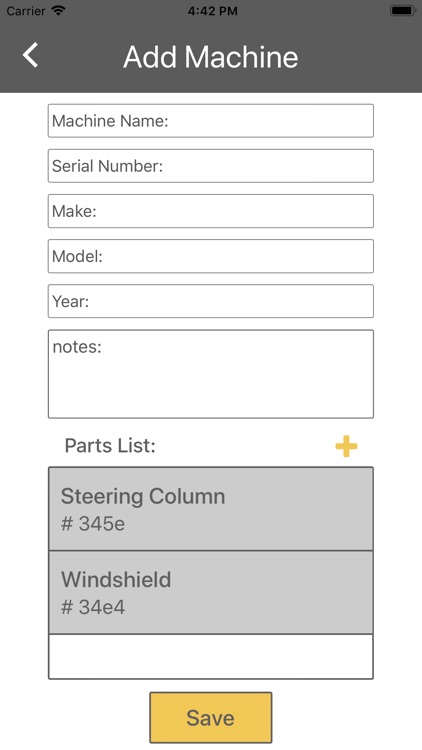
Task: Choose the Year input box
Action: (211, 301)
